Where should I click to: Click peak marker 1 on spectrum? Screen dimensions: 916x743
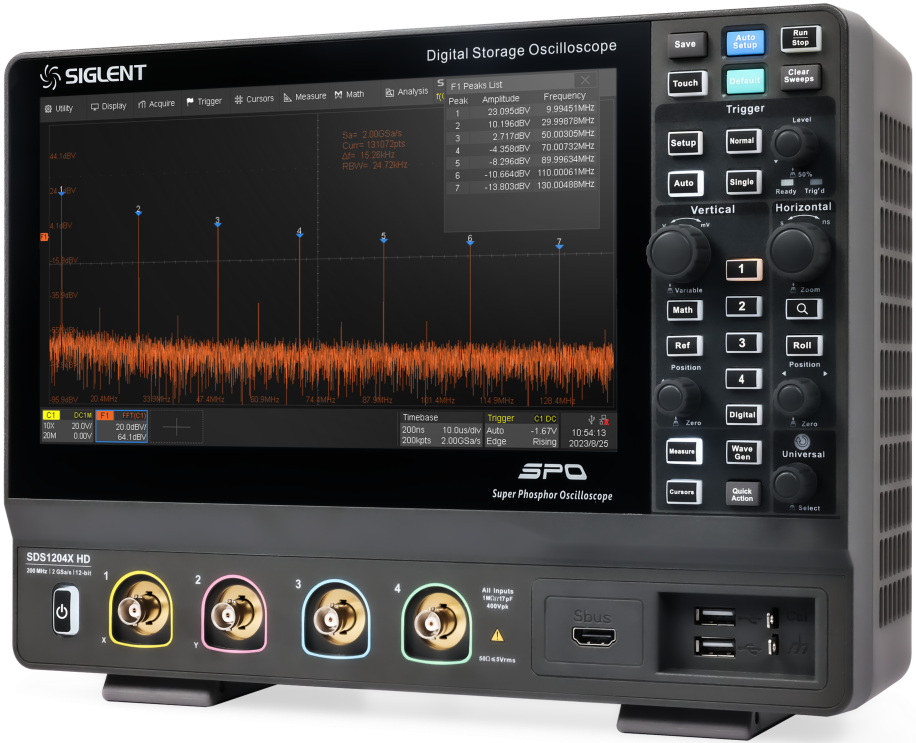61,191
